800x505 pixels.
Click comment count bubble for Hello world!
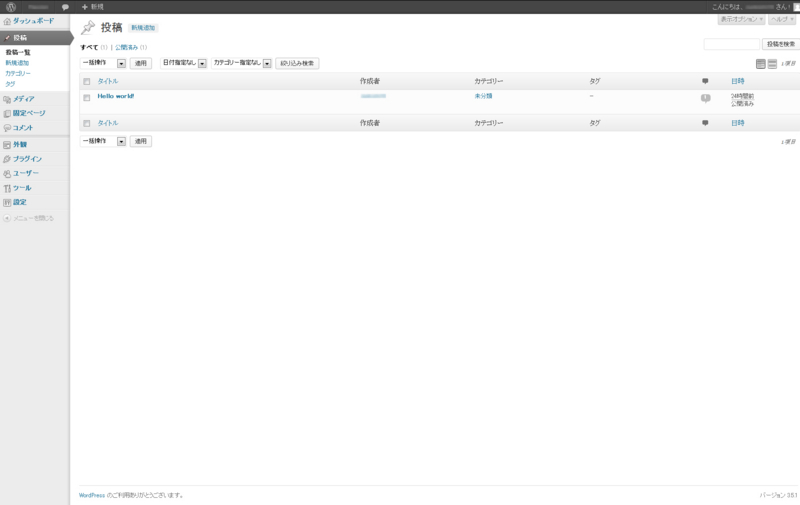coord(706,98)
